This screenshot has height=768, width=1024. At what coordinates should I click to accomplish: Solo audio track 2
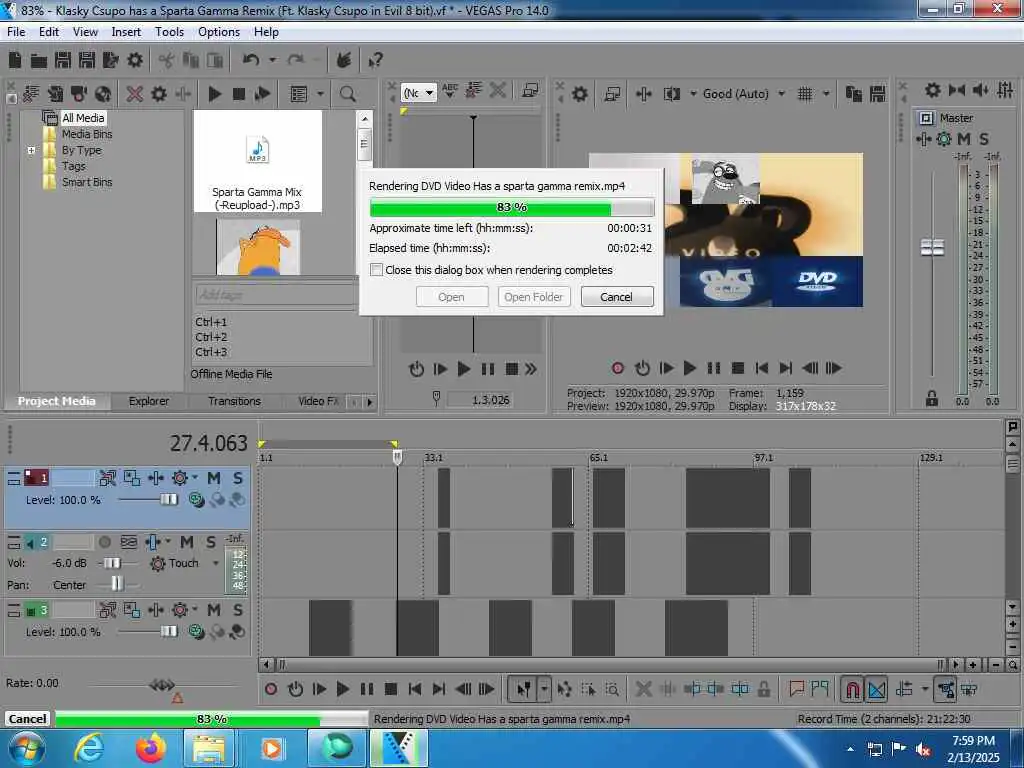tap(211, 542)
